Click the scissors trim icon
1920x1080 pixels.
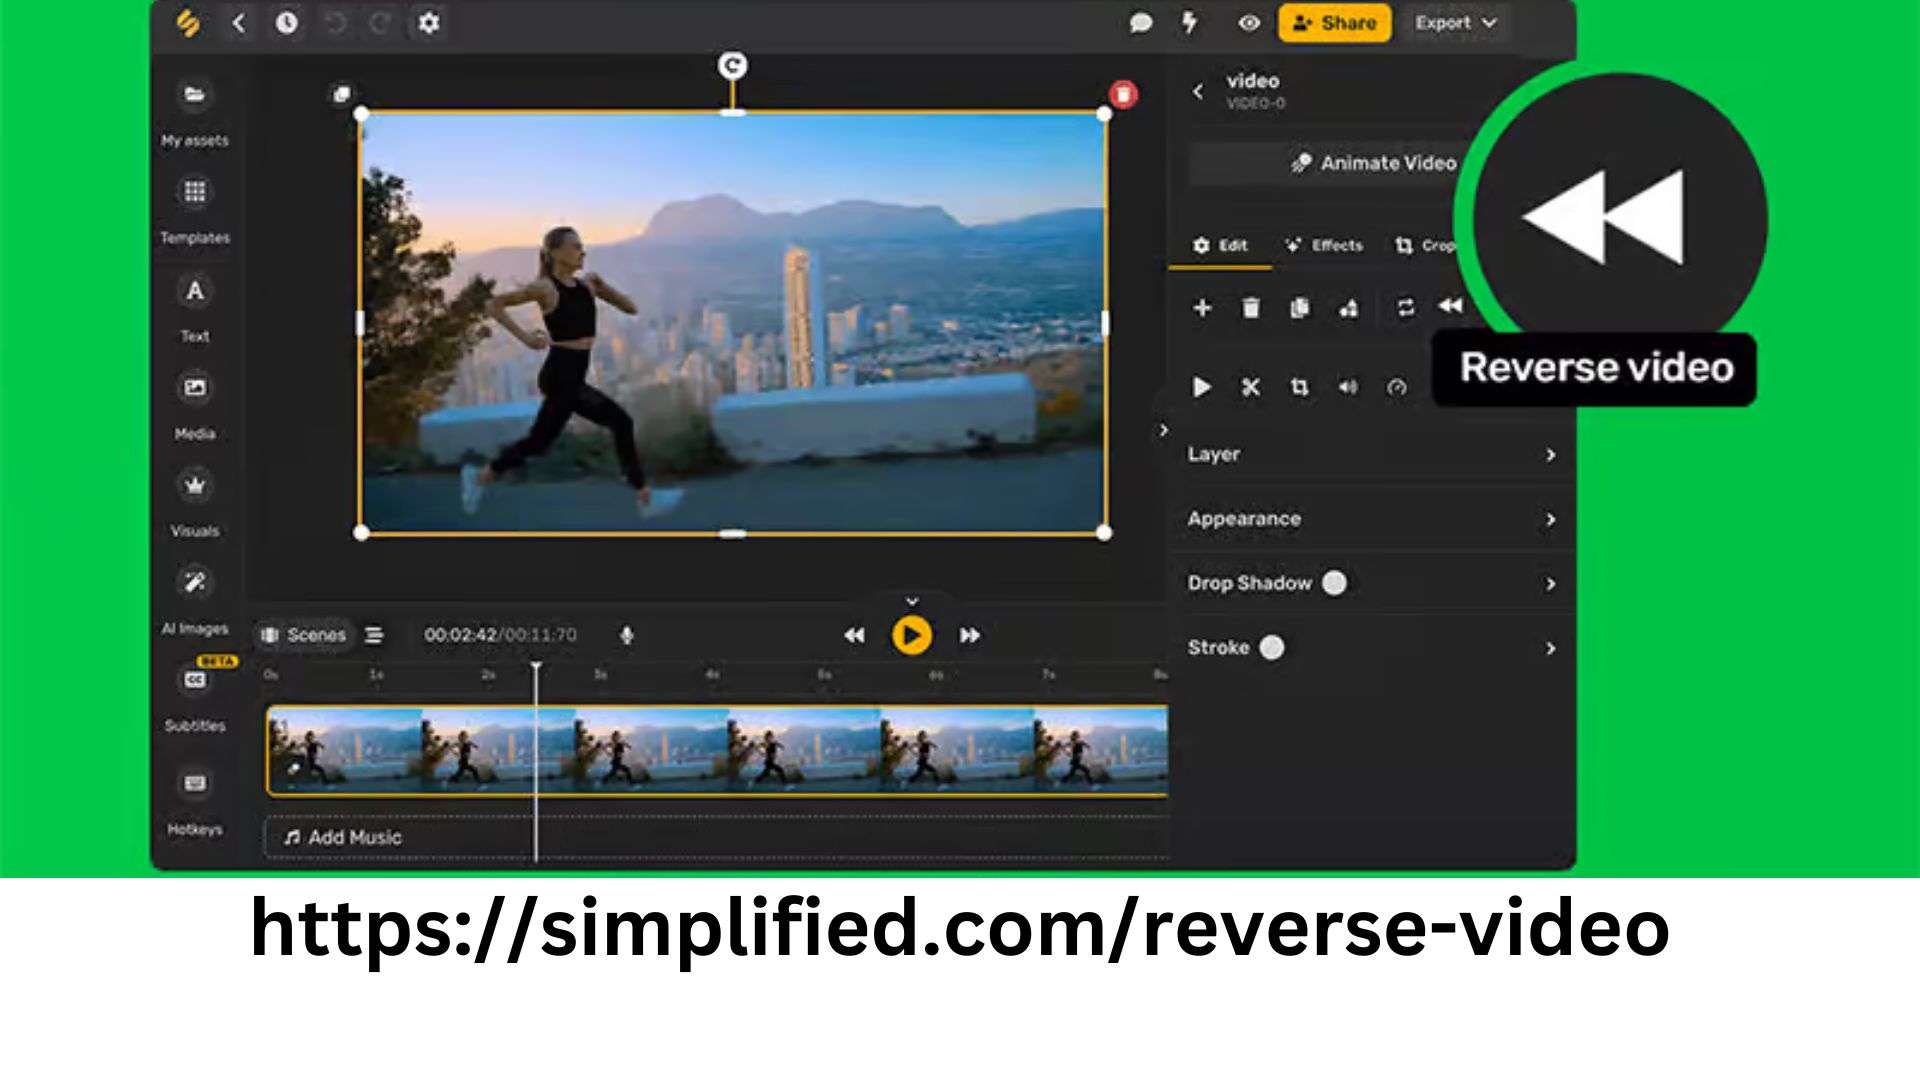click(x=1250, y=387)
